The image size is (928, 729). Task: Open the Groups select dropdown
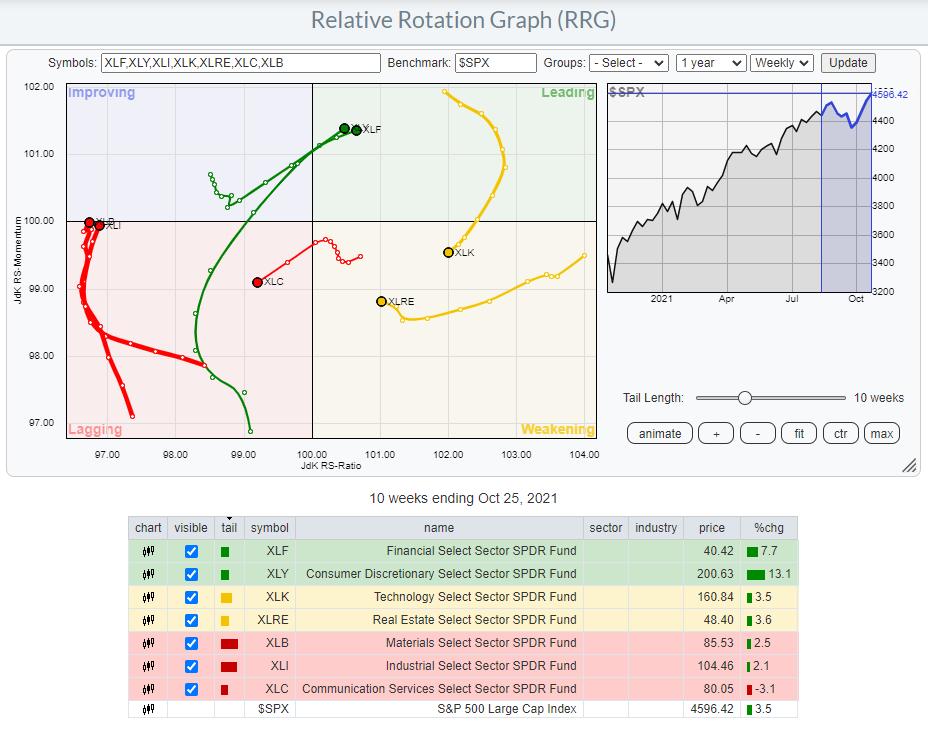(x=628, y=63)
